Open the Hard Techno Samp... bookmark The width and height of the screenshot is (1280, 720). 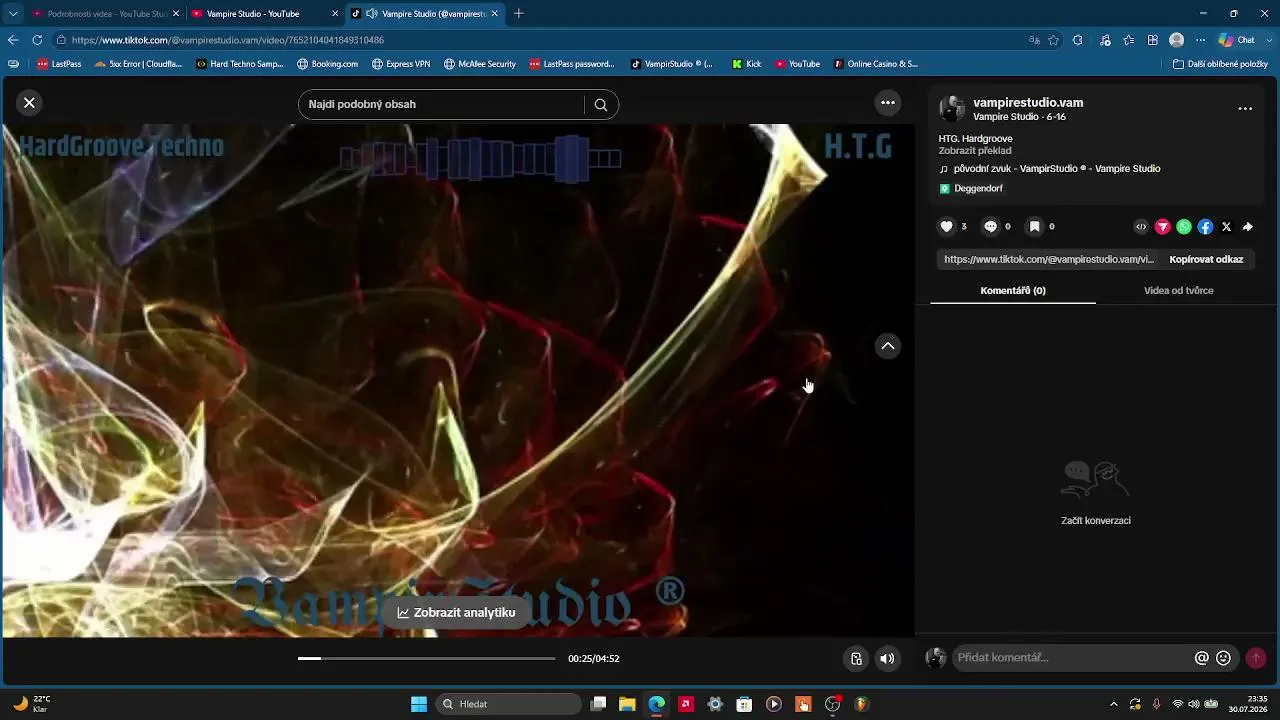click(240, 64)
